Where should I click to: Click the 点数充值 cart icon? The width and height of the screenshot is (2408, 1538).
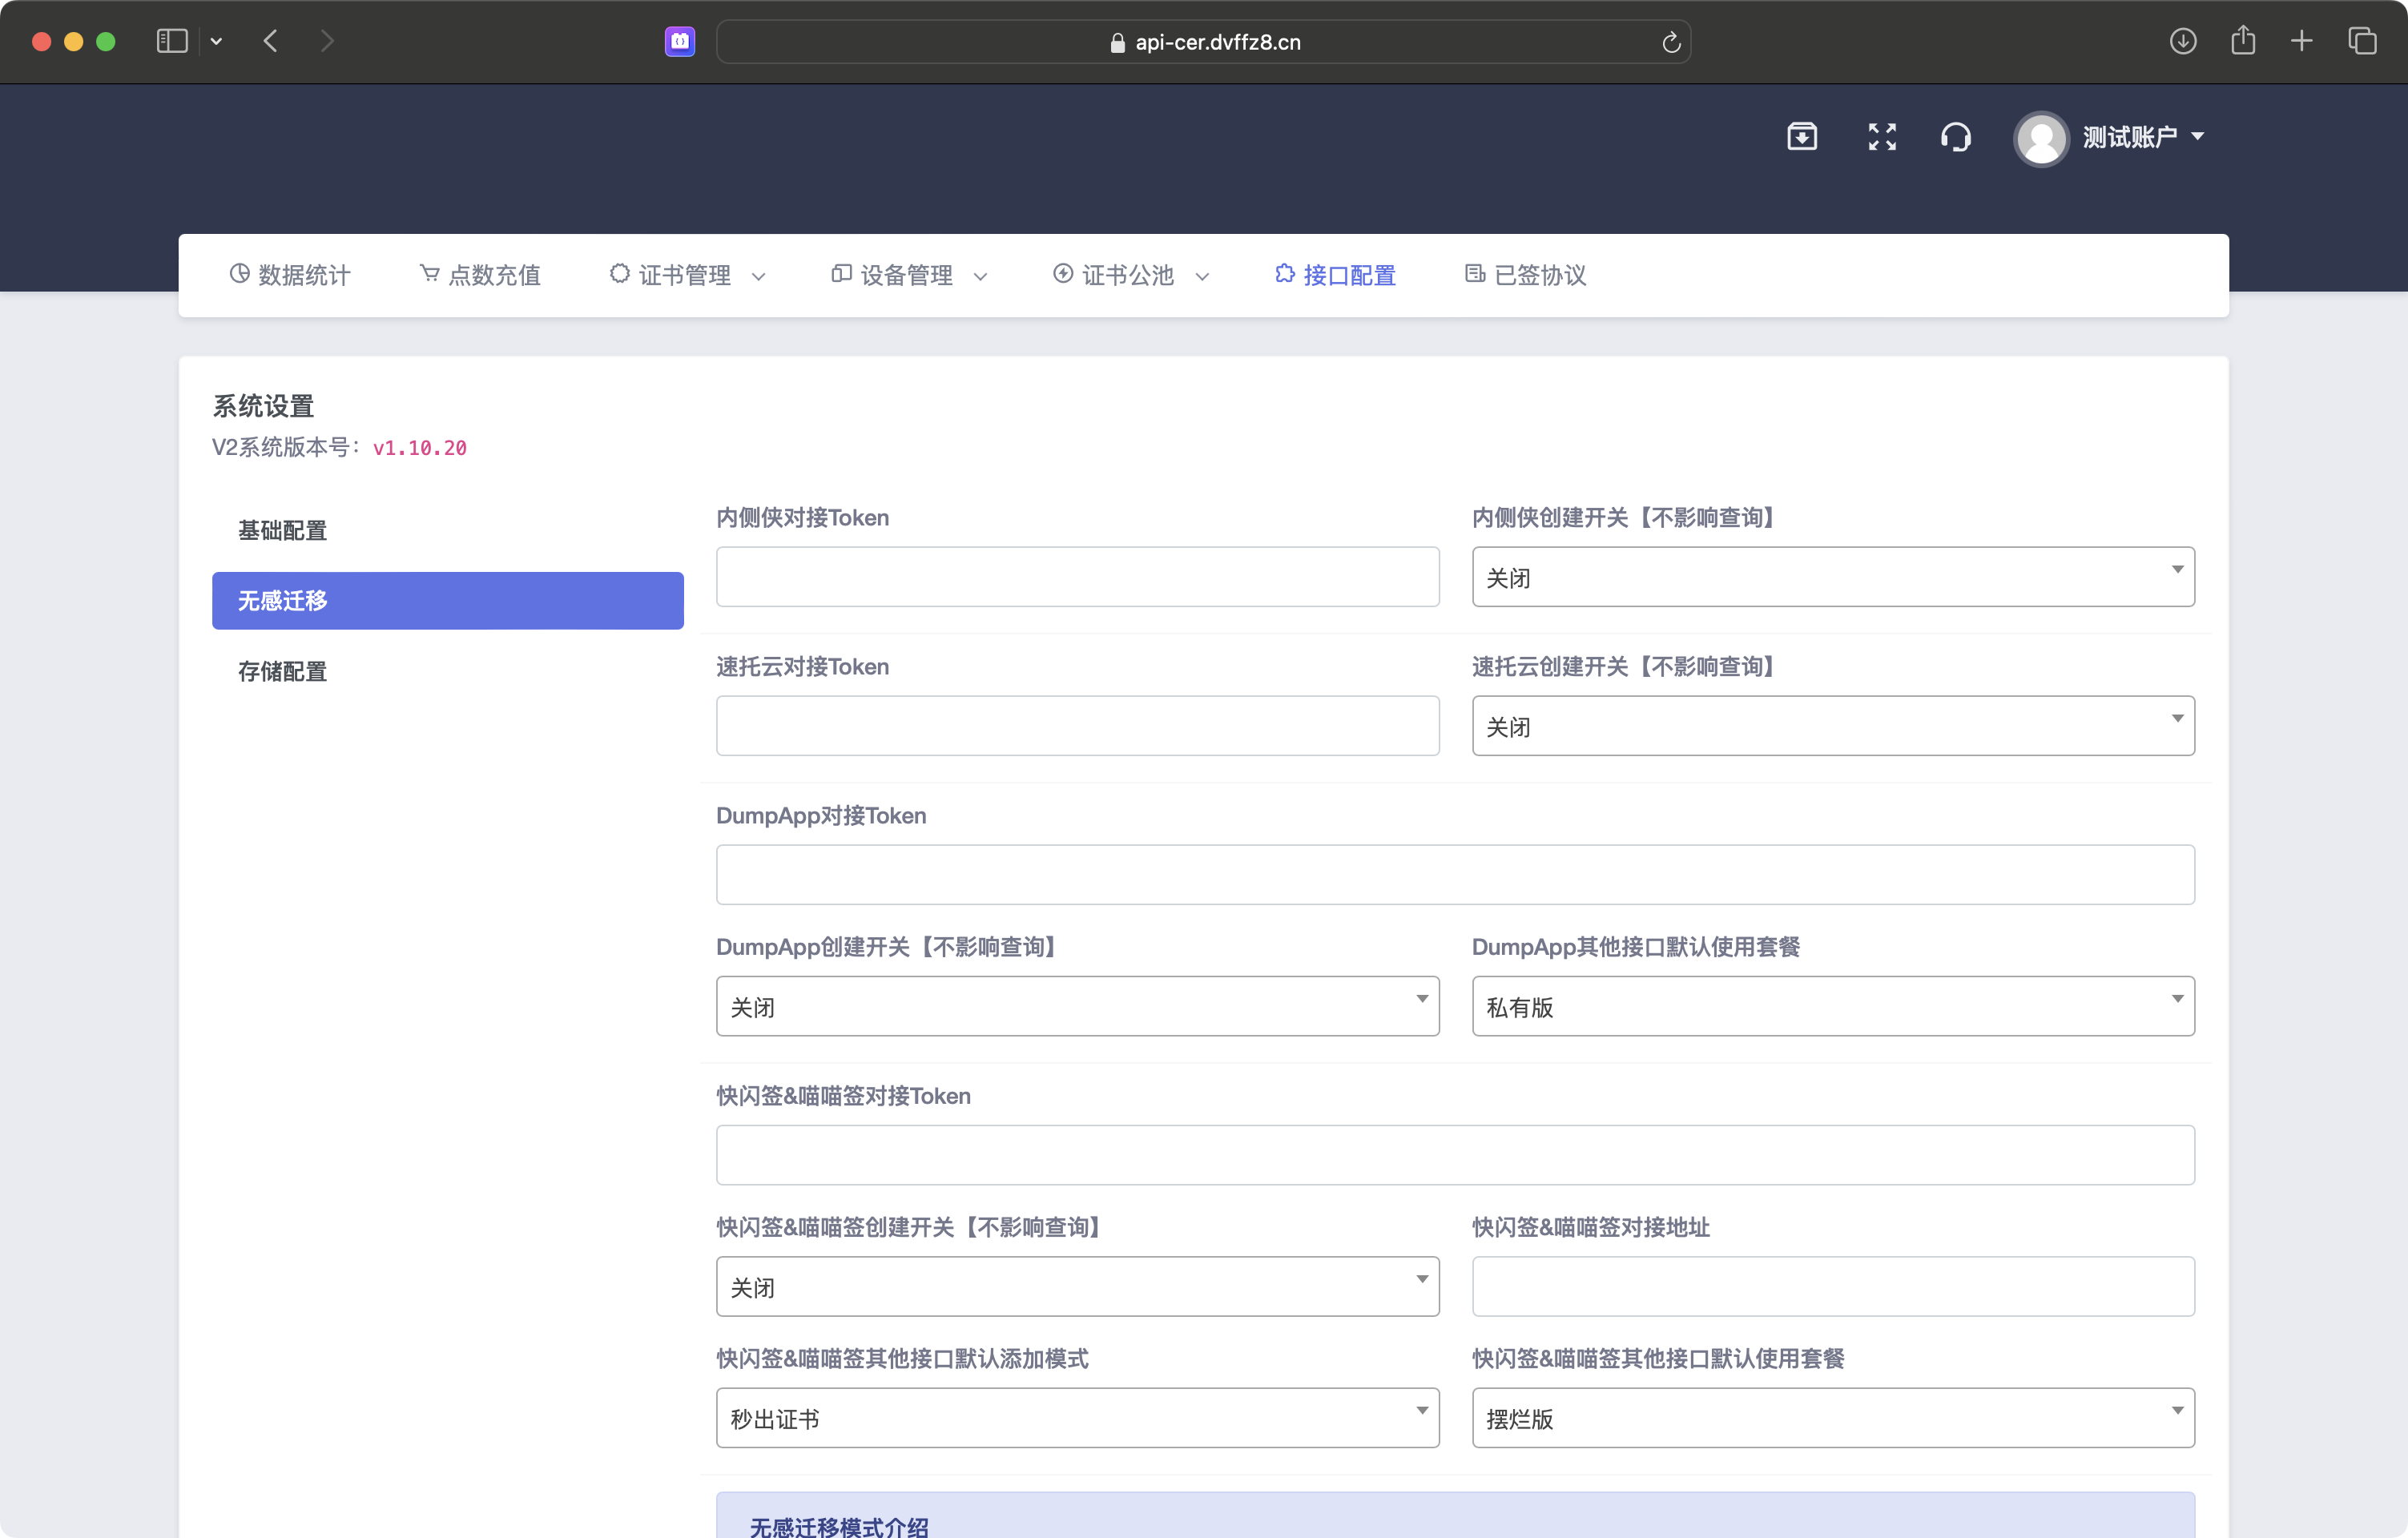(x=429, y=273)
